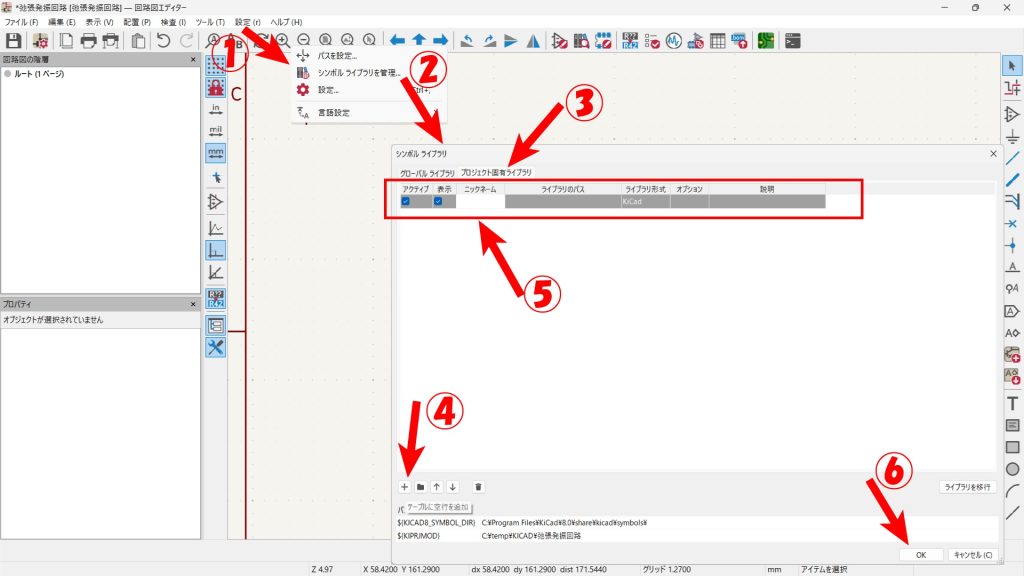Click the ニックネーム cell to edit
The image size is (1024, 576).
tap(480, 201)
